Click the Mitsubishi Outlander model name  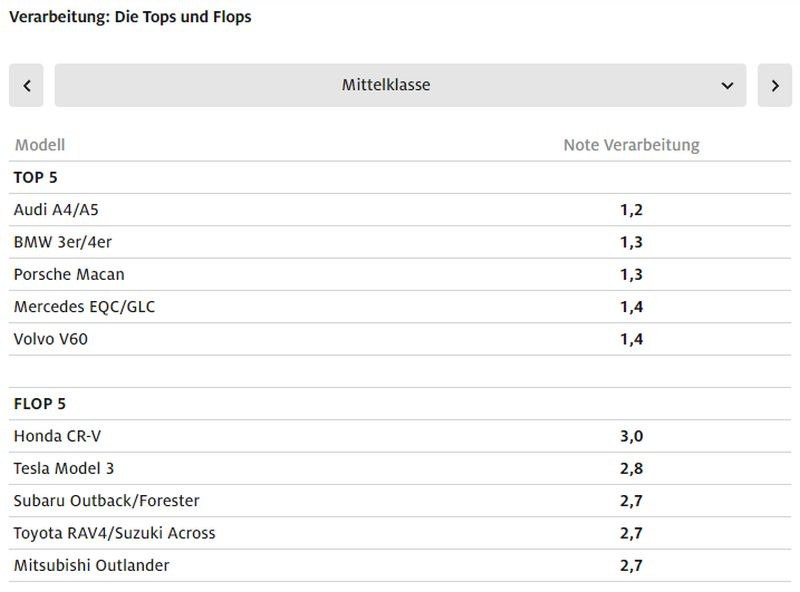[92, 565]
